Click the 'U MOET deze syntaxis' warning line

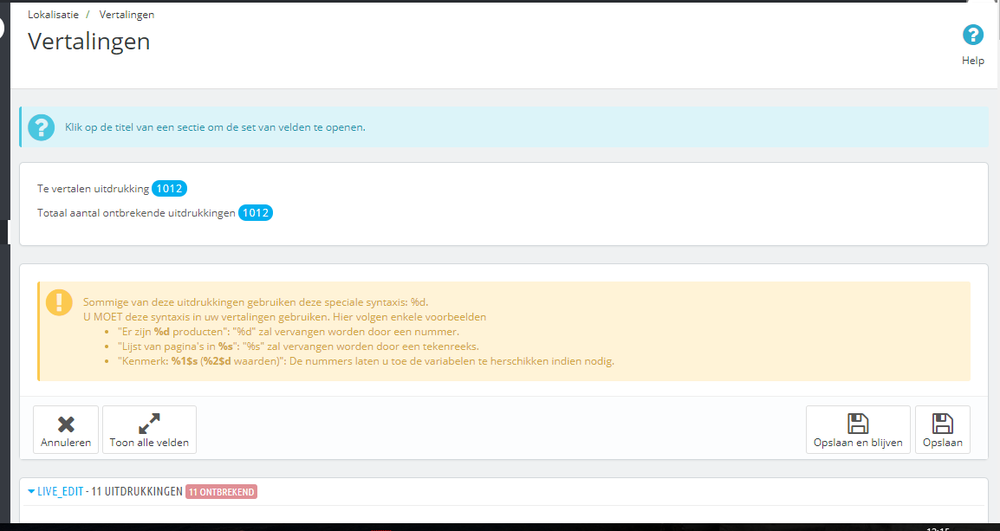pos(284,317)
